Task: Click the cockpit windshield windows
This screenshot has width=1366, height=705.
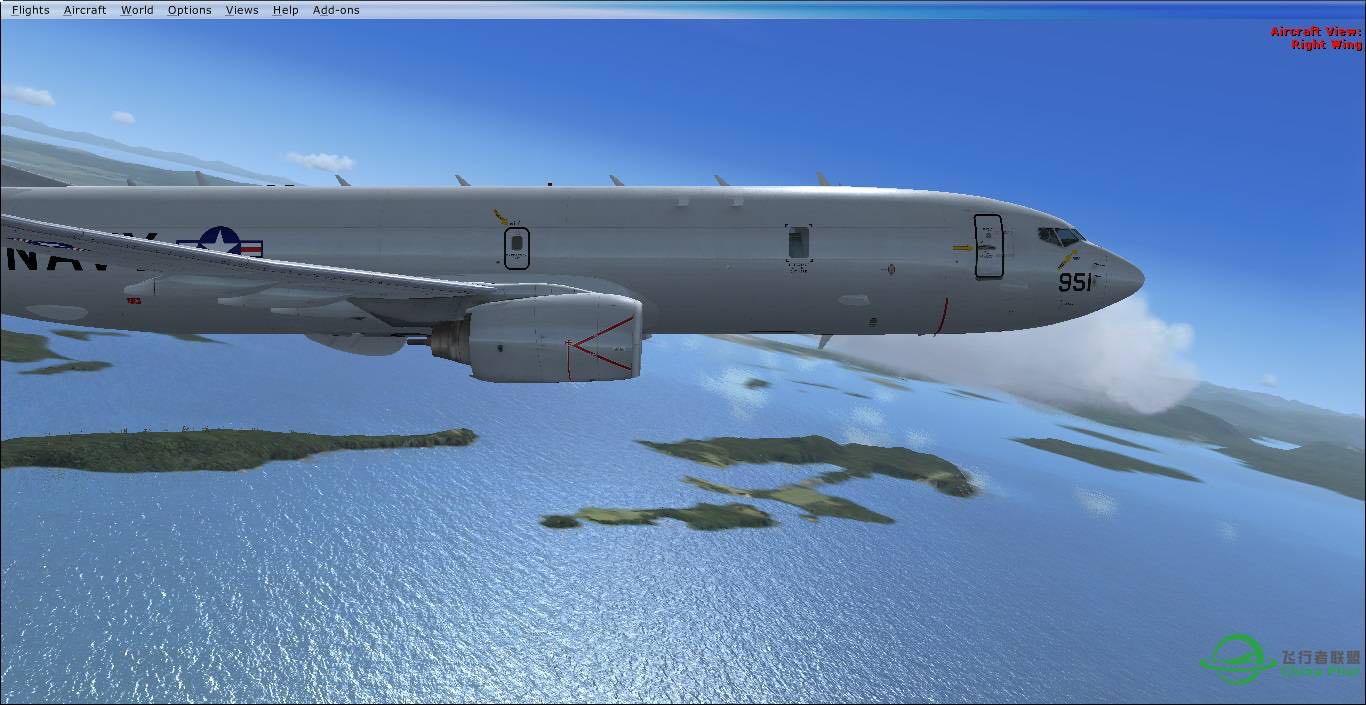Action: (1061, 236)
